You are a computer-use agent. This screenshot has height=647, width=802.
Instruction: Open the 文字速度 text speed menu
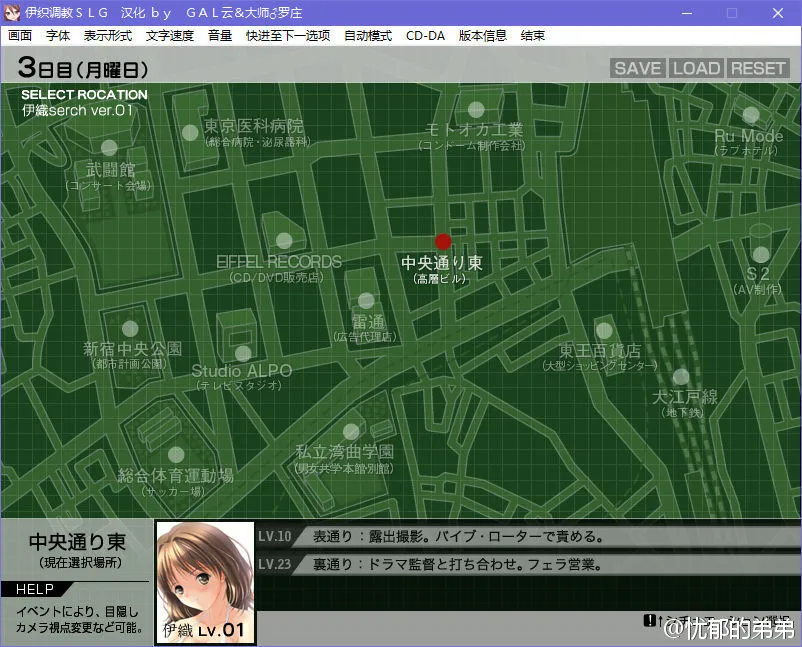coord(166,35)
